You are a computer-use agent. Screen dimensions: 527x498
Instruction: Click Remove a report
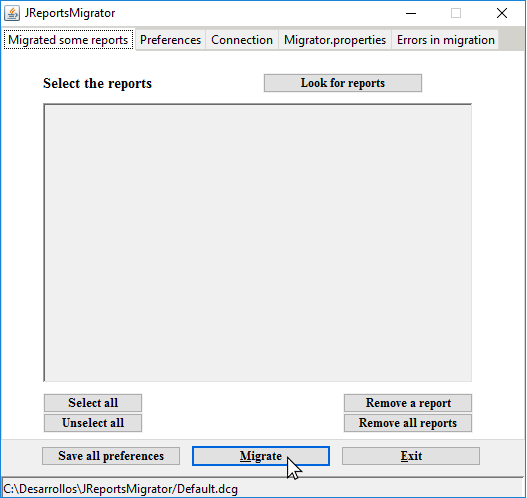click(408, 403)
